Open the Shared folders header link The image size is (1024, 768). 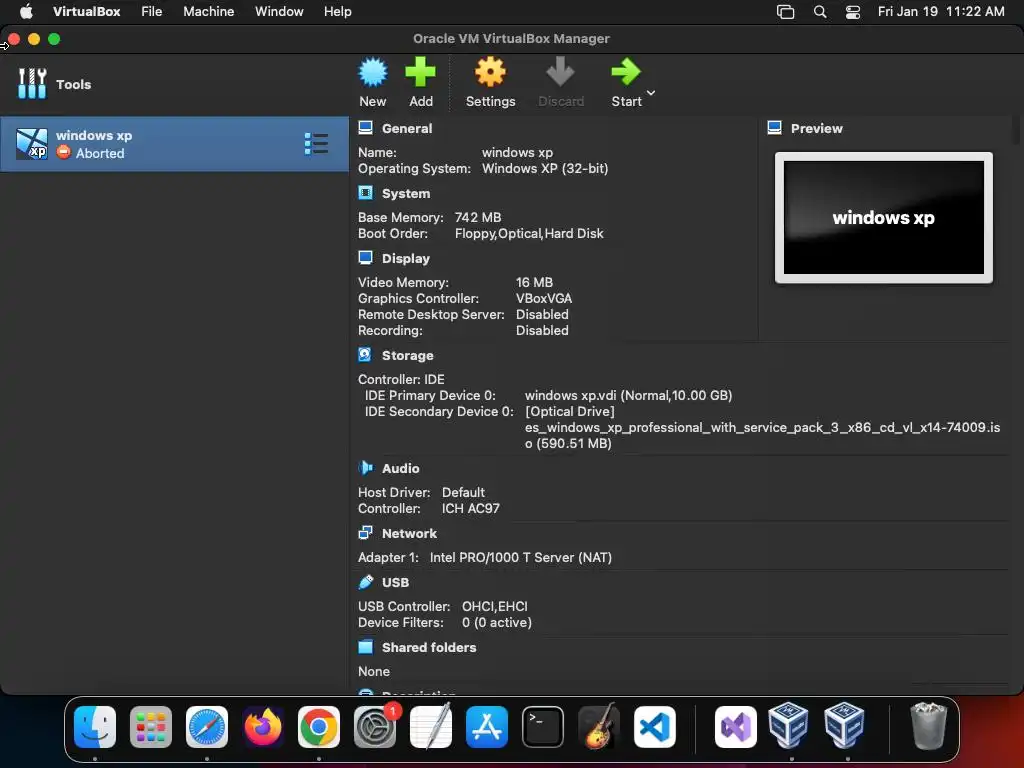[x=429, y=647]
